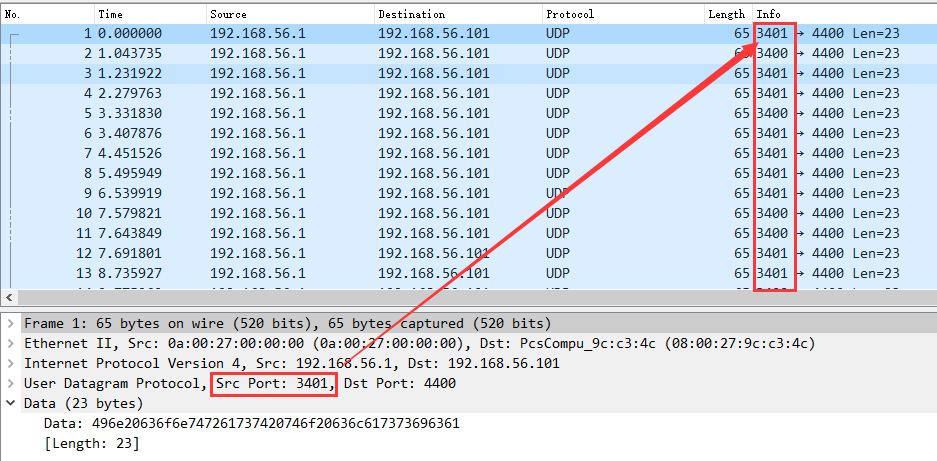Expand the Frame 1 details row
The width and height of the screenshot is (937, 461).
tap(11, 323)
